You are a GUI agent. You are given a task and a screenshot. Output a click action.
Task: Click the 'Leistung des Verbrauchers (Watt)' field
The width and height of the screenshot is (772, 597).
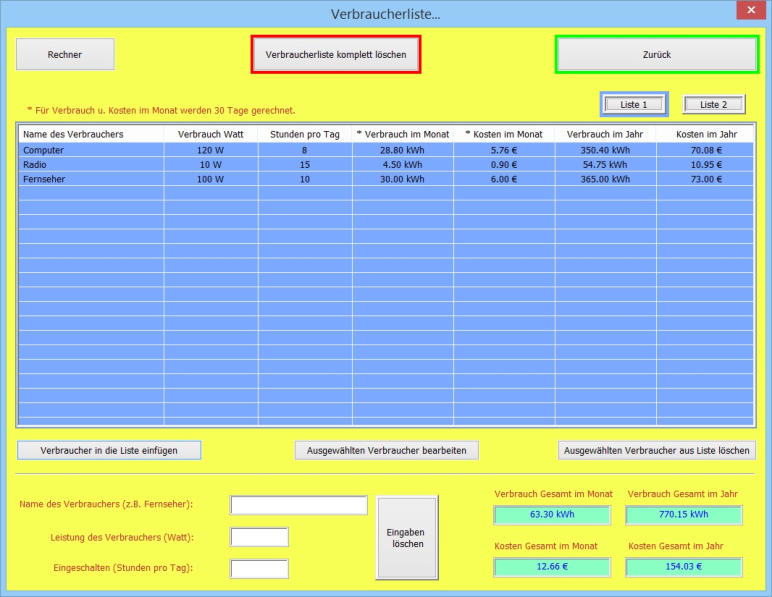[259, 537]
